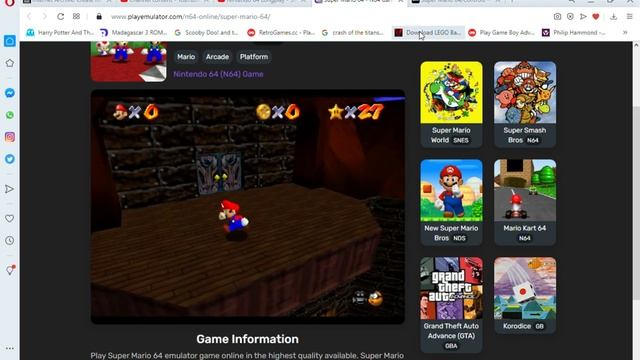Open the Philip Hammond bookmark
The height and width of the screenshot is (360, 640).
(x=574, y=32)
